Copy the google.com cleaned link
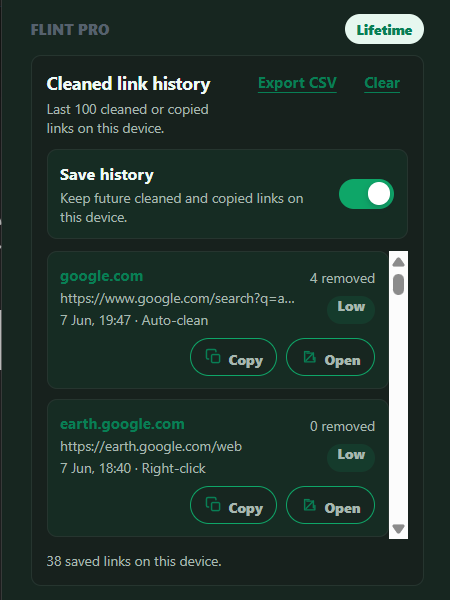The width and height of the screenshot is (450, 600). click(233, 357)
